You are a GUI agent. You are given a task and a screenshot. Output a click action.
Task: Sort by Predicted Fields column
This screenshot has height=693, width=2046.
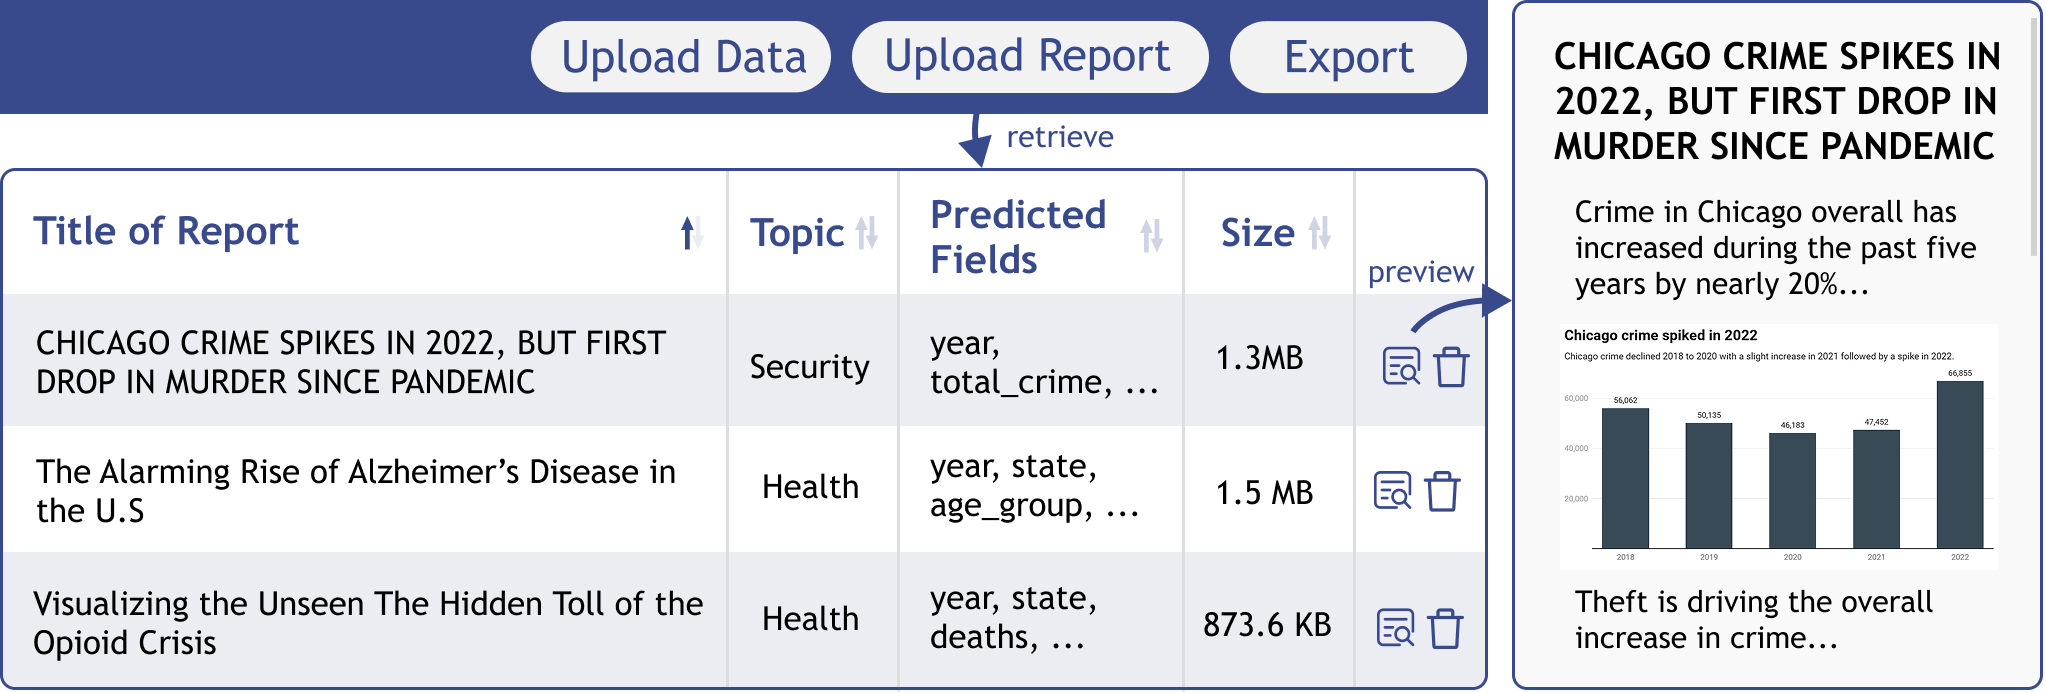pyautogui.click(x=1151, y=236)
